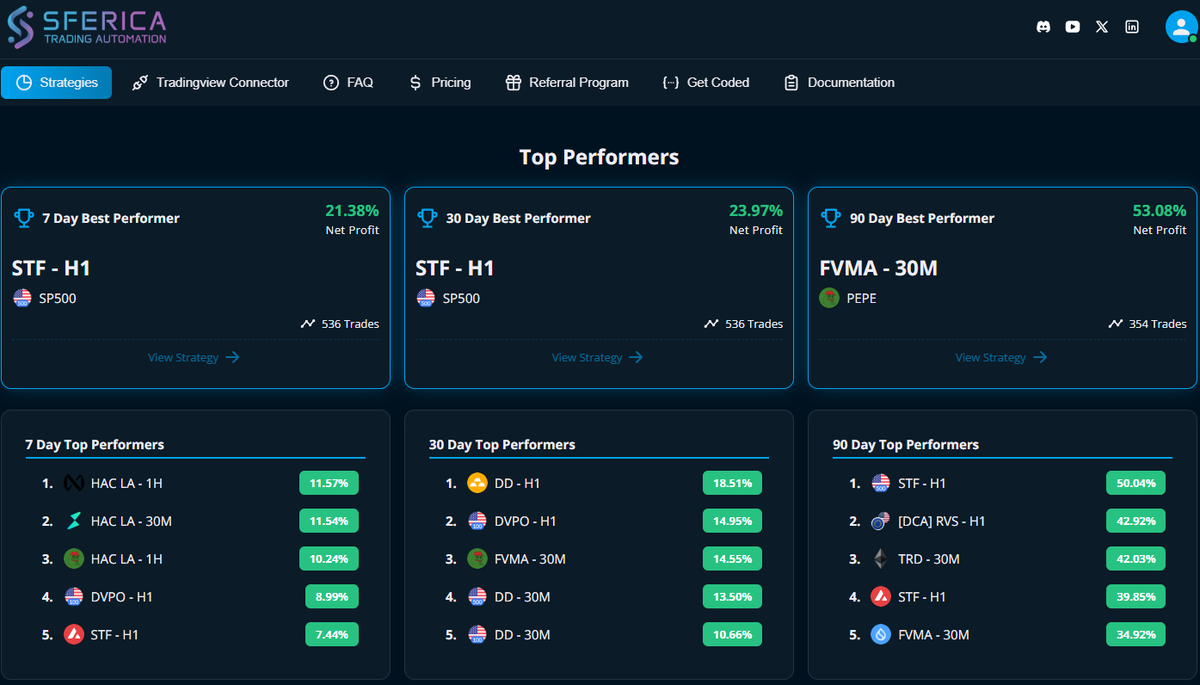This screenshot has width=1200, height=685.
Task: Click icon beside [DCA] RVS - H1
Action: click(x=881, y=521)
